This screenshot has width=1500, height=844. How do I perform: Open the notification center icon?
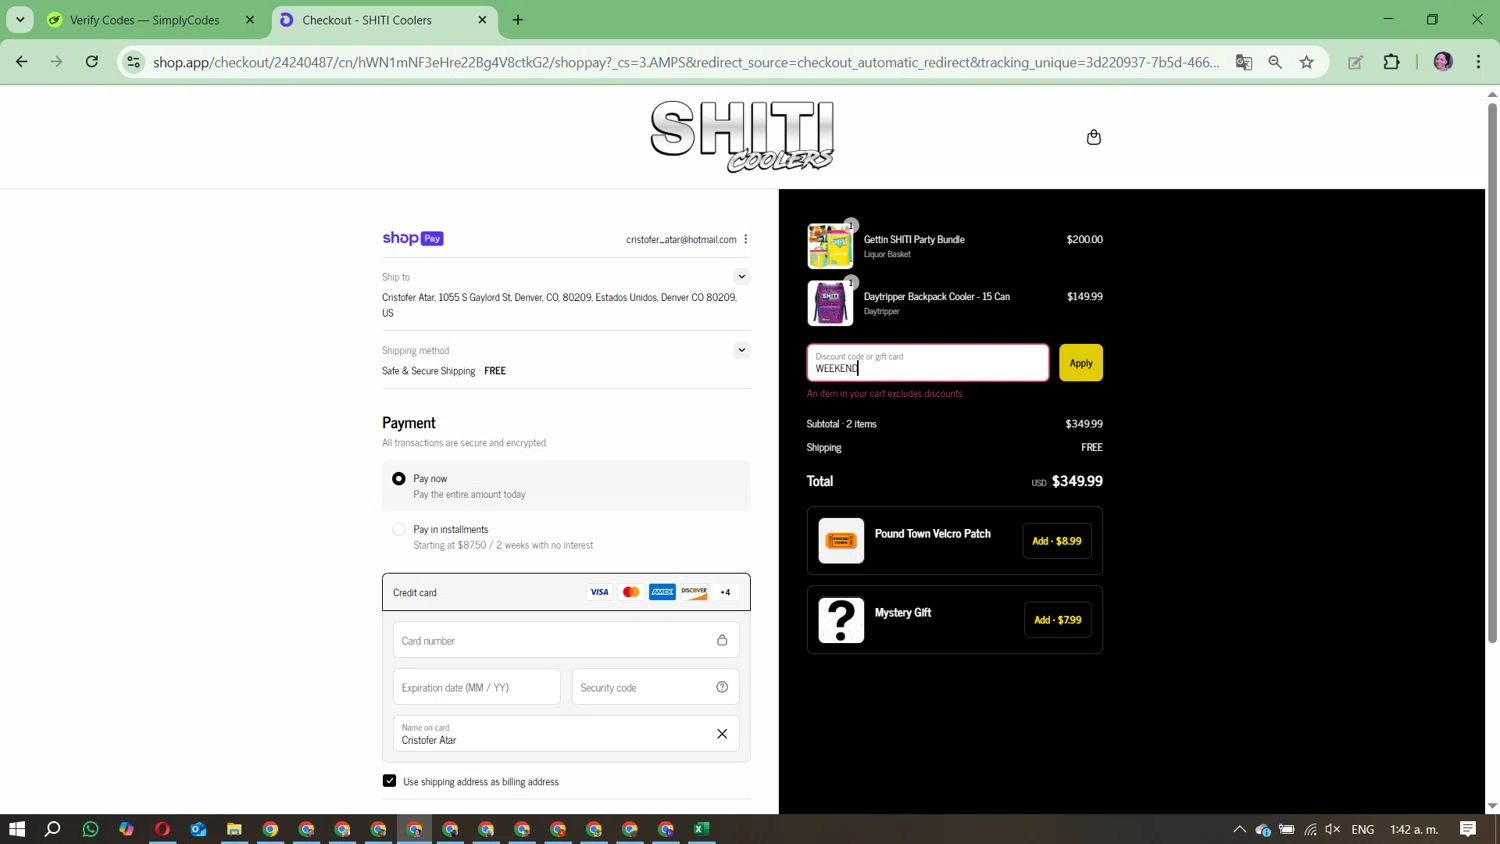click(1468, 829)
